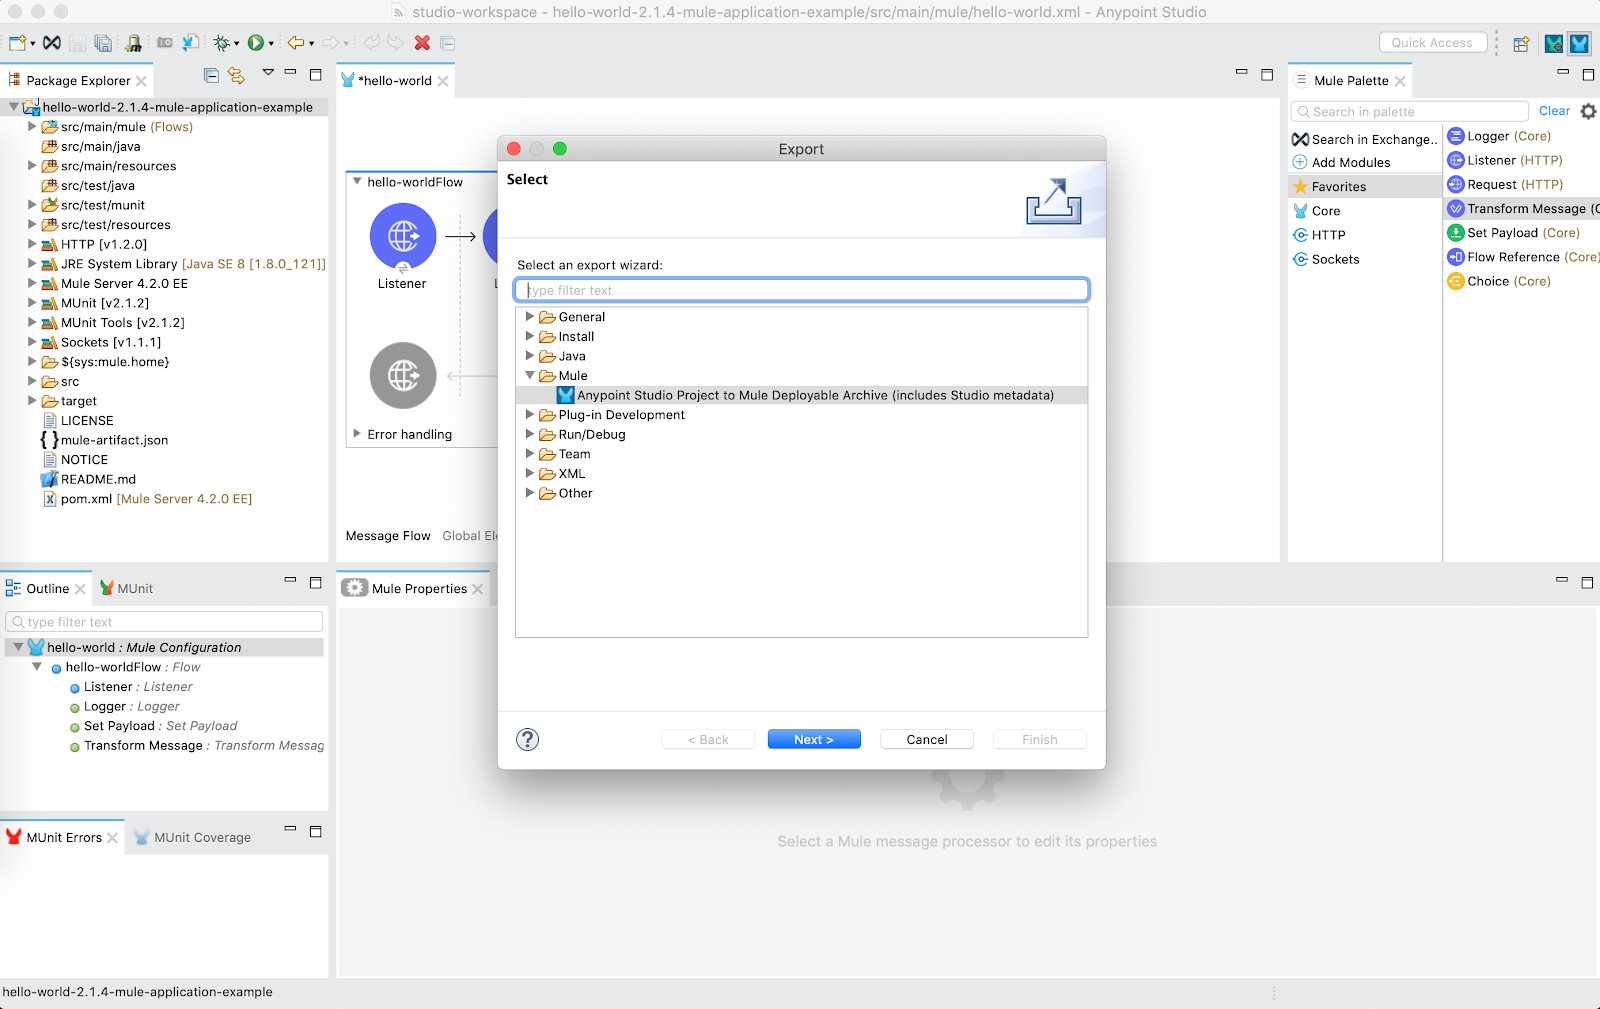The image size is (1600, 1009).
Task: Expand the Java export category
Action: tap(530, 356)
